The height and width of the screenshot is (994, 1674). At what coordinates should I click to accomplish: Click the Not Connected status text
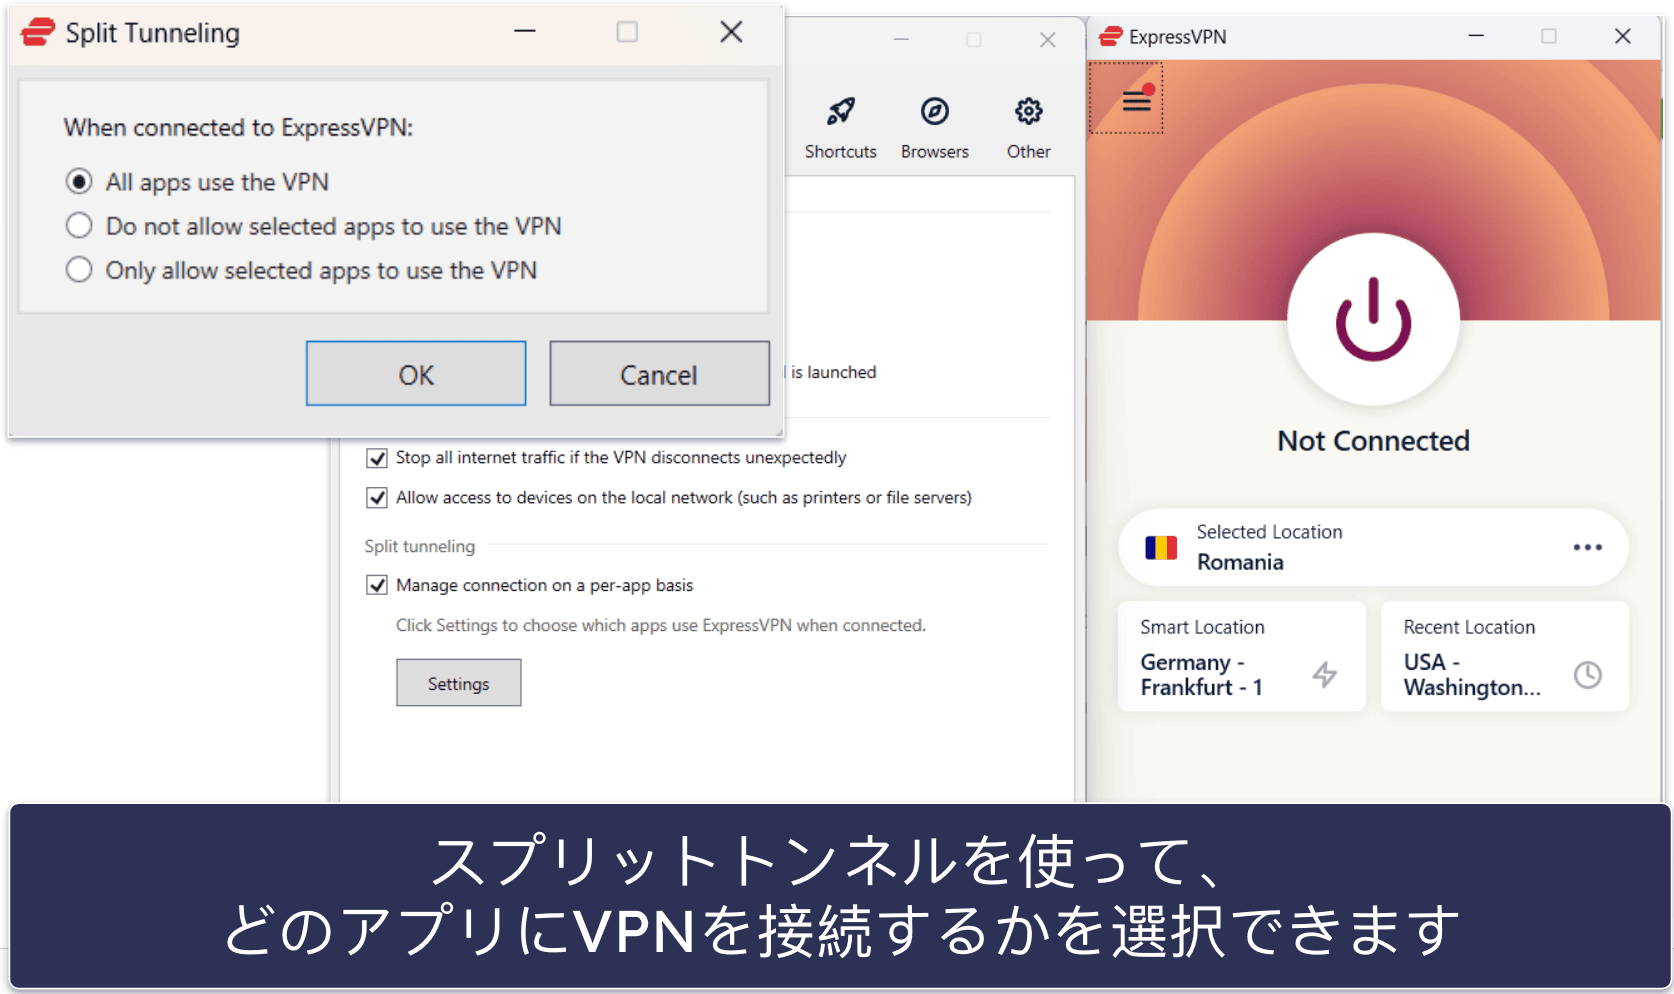click(1373, 441)
